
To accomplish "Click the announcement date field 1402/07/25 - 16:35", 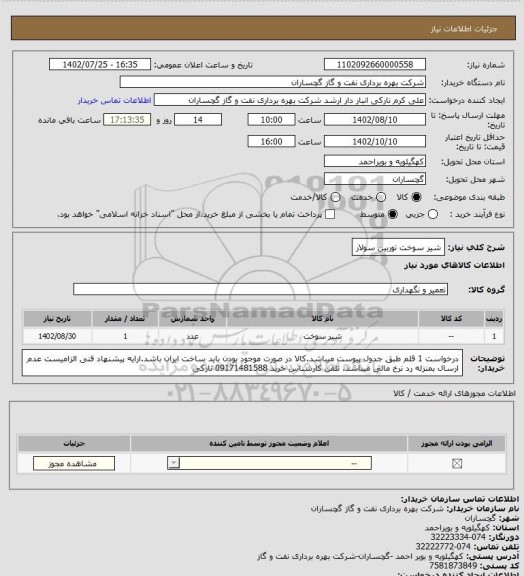I will pos(100,64).
